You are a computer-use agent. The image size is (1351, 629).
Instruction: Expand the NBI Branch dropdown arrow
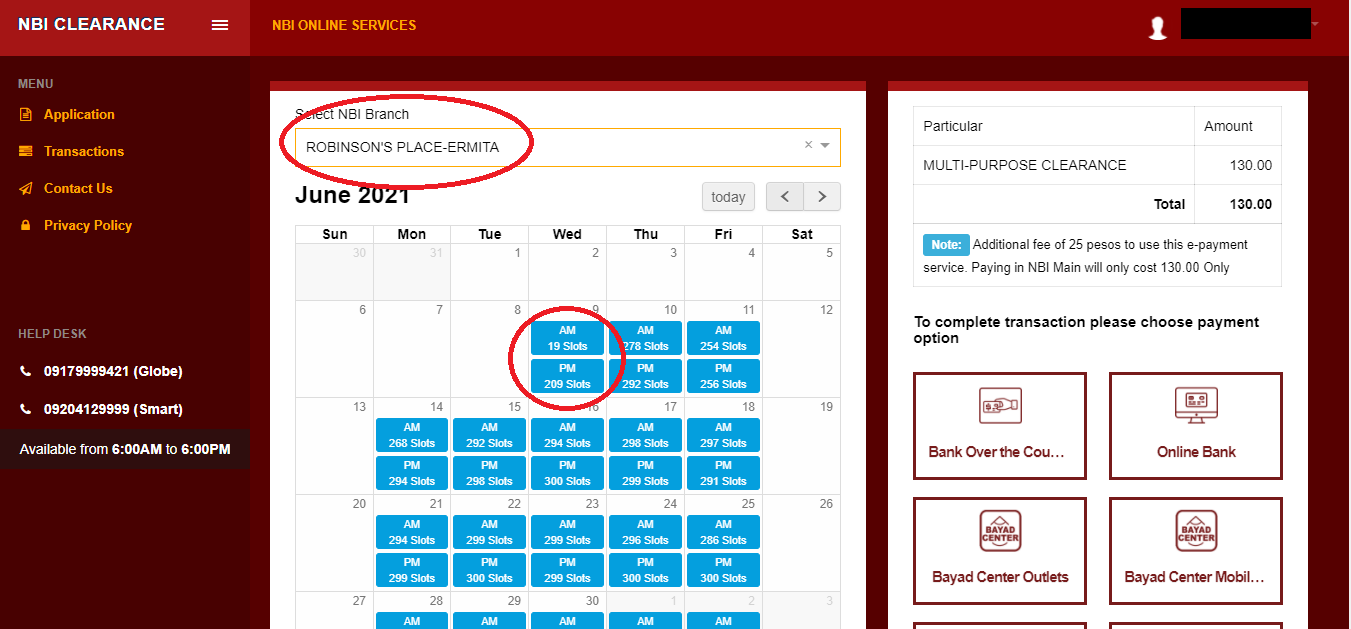(825, 146)
